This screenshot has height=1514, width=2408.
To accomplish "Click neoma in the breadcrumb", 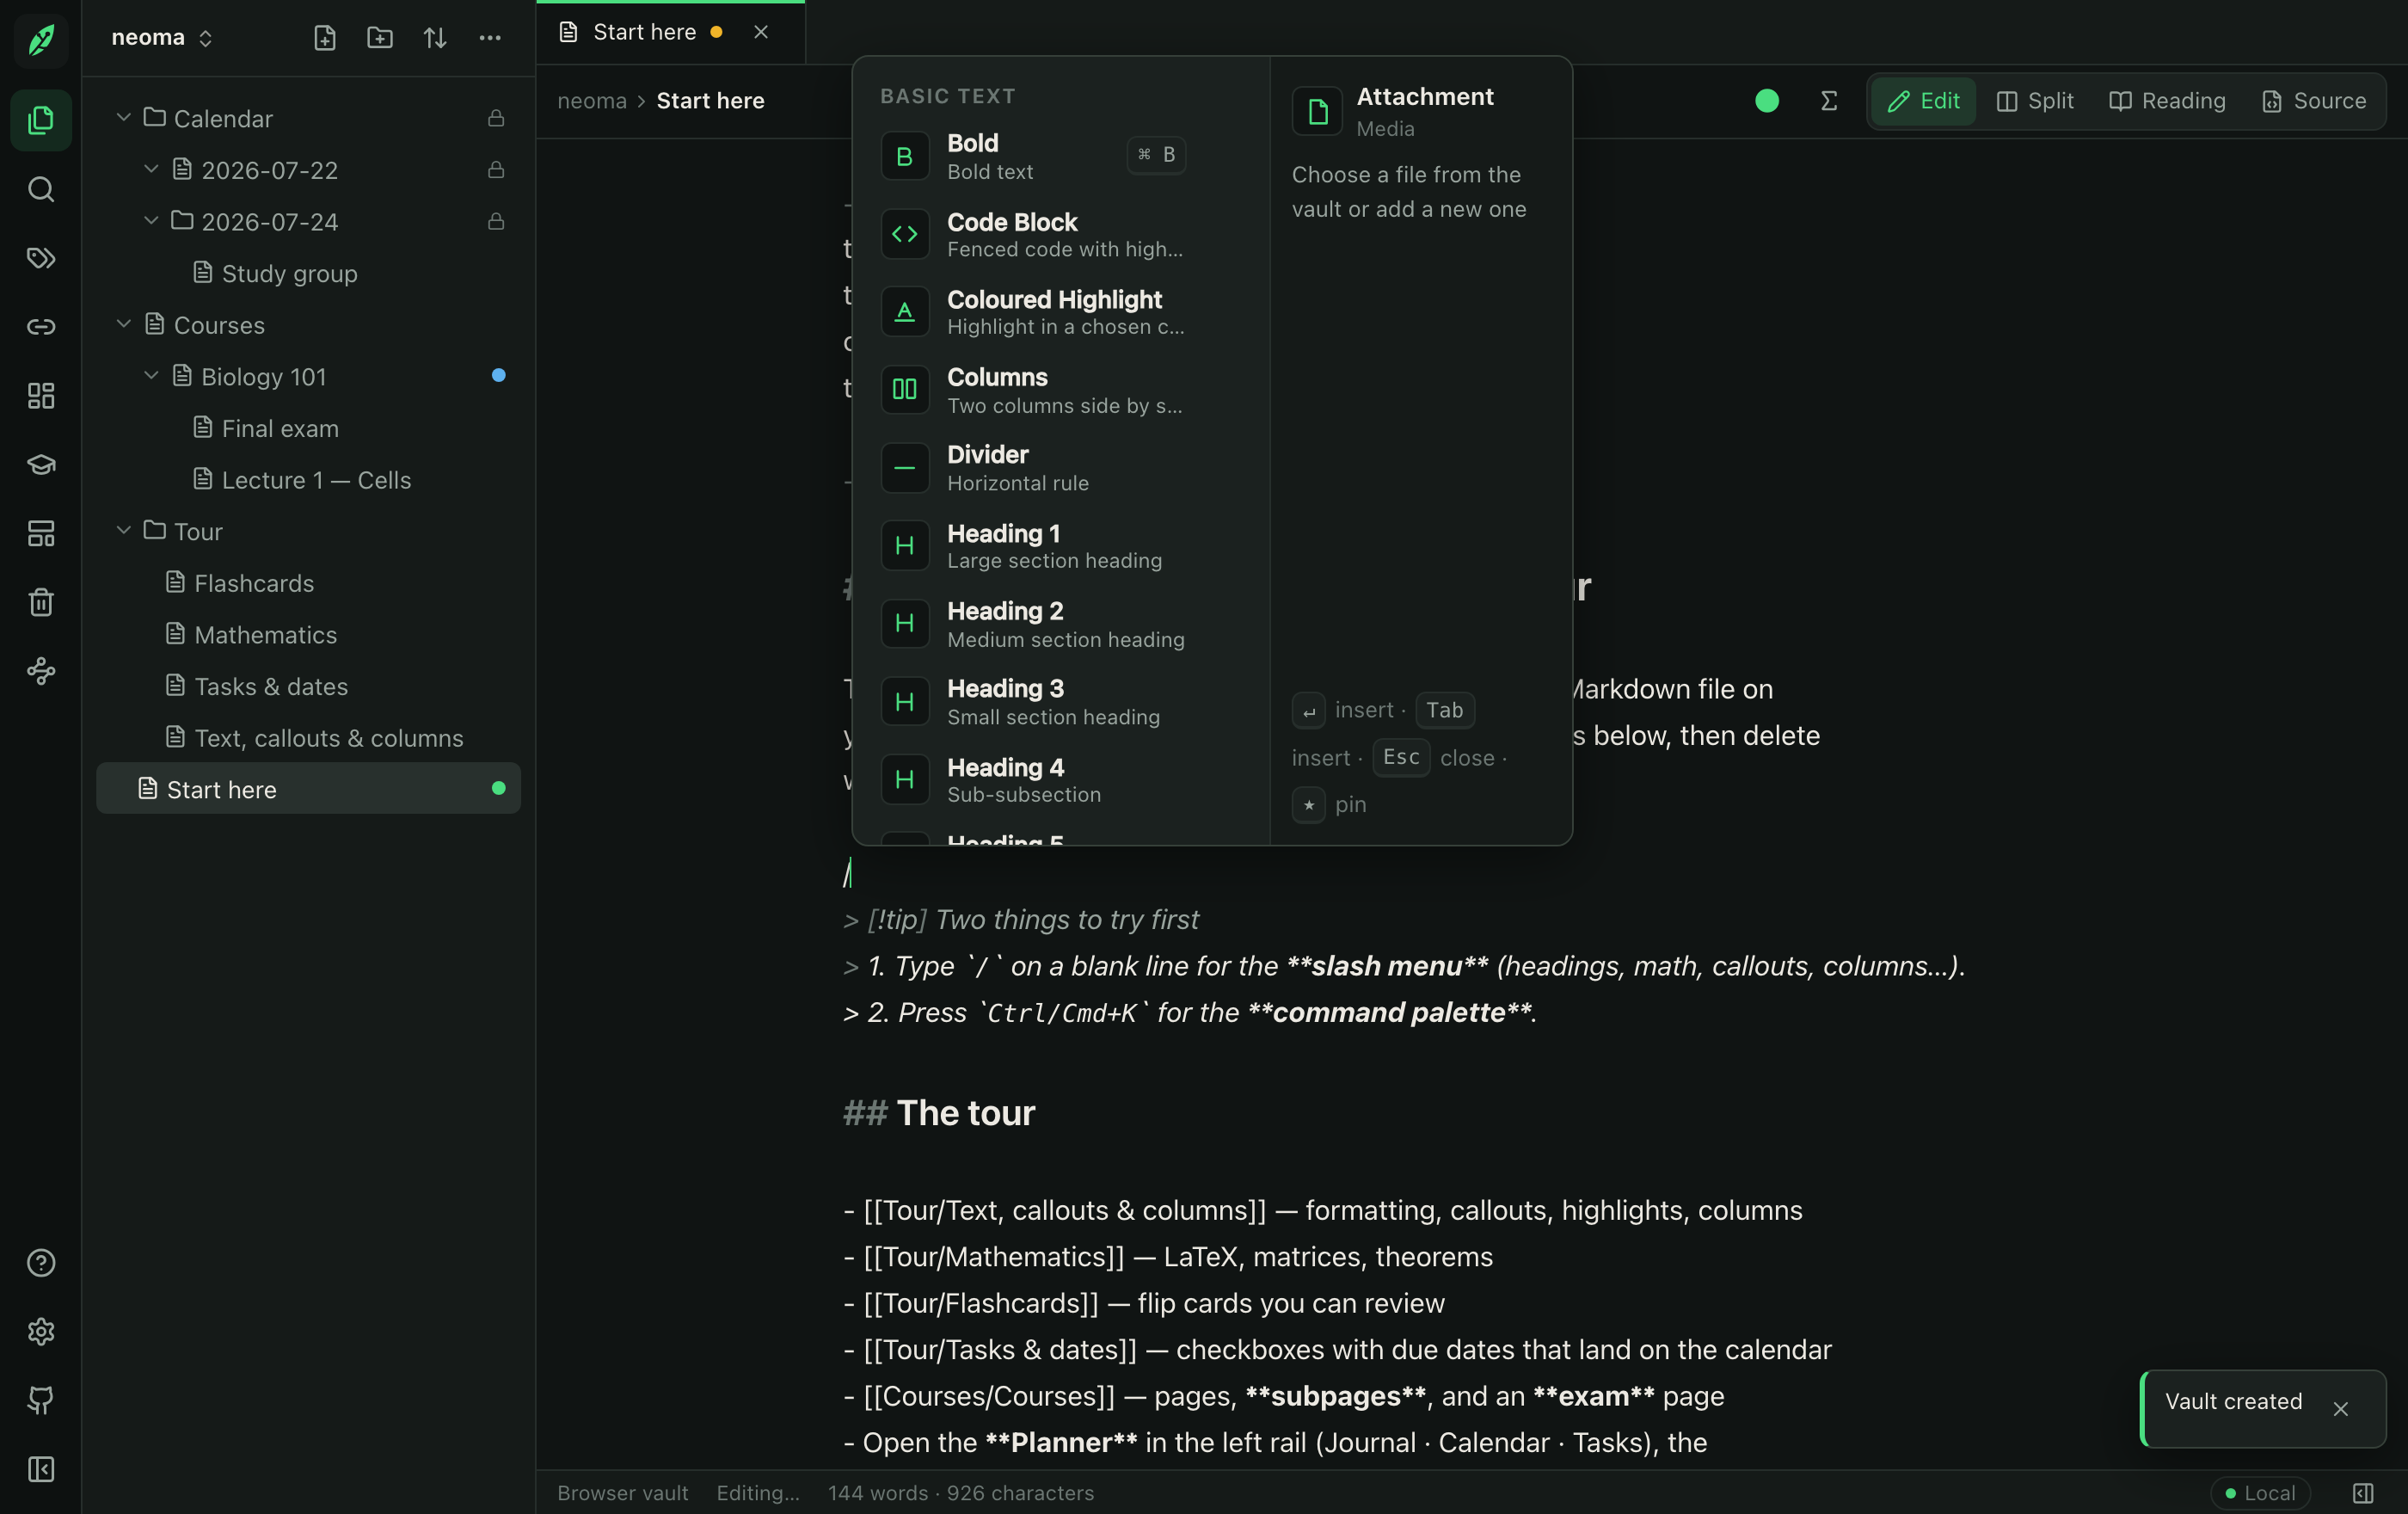I will tap(592, 101).
